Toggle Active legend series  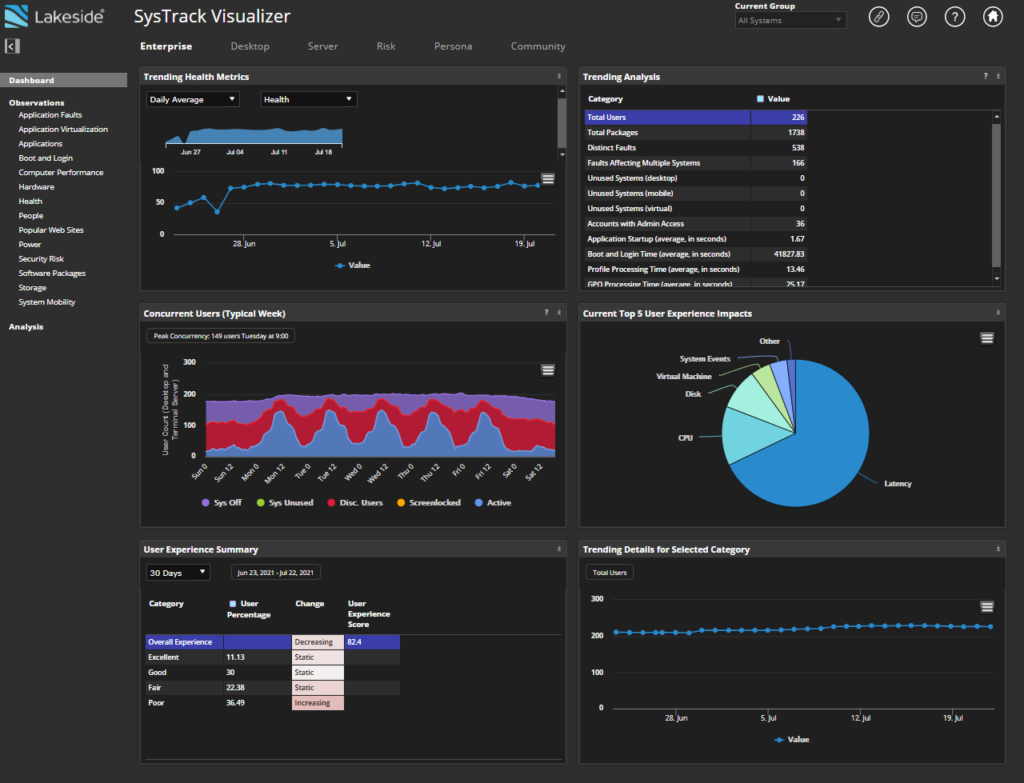pos(493,503)
